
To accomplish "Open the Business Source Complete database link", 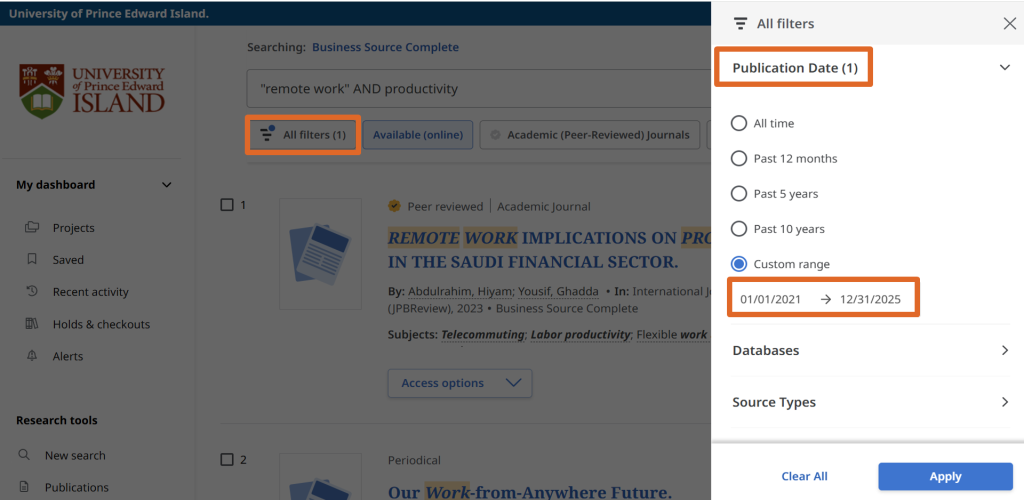I will click(385, 47).
